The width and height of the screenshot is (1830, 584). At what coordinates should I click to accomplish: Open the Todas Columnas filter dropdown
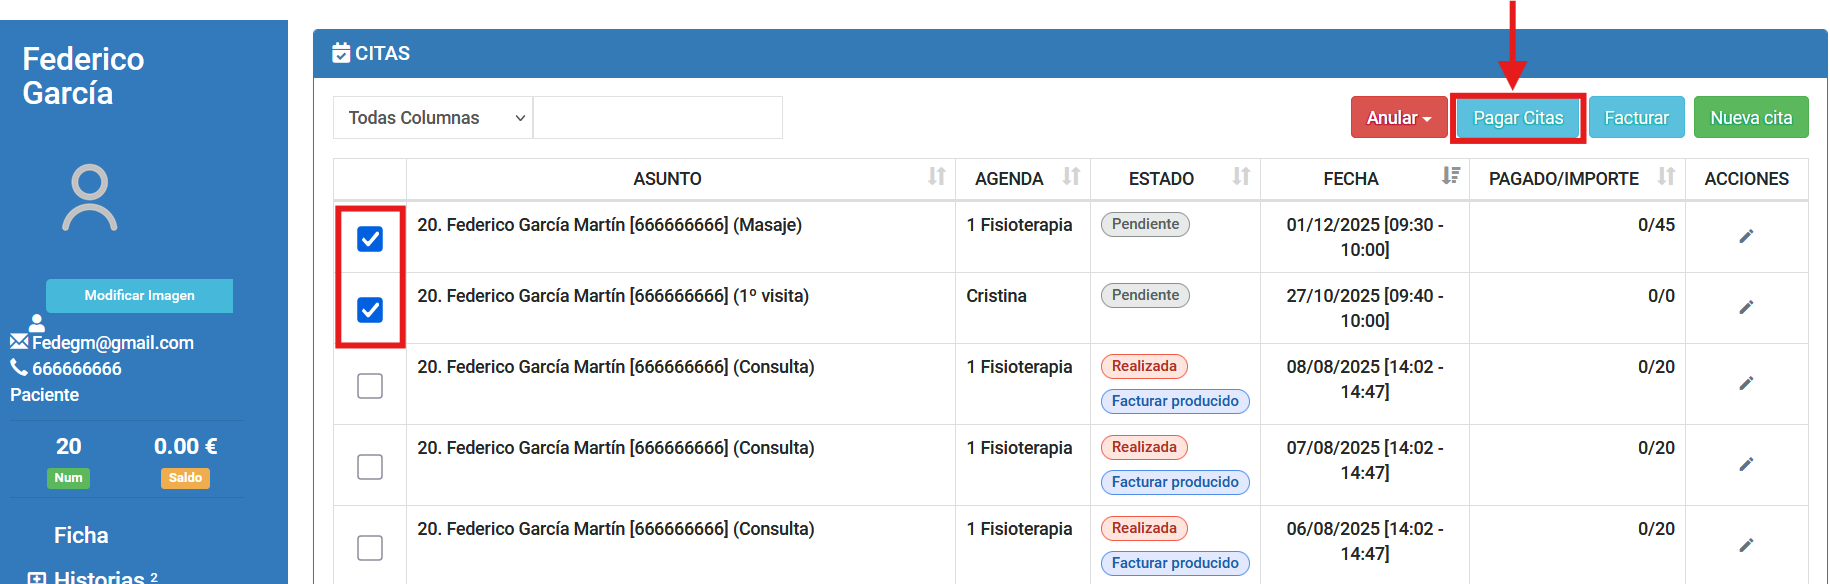pos(433,118)
